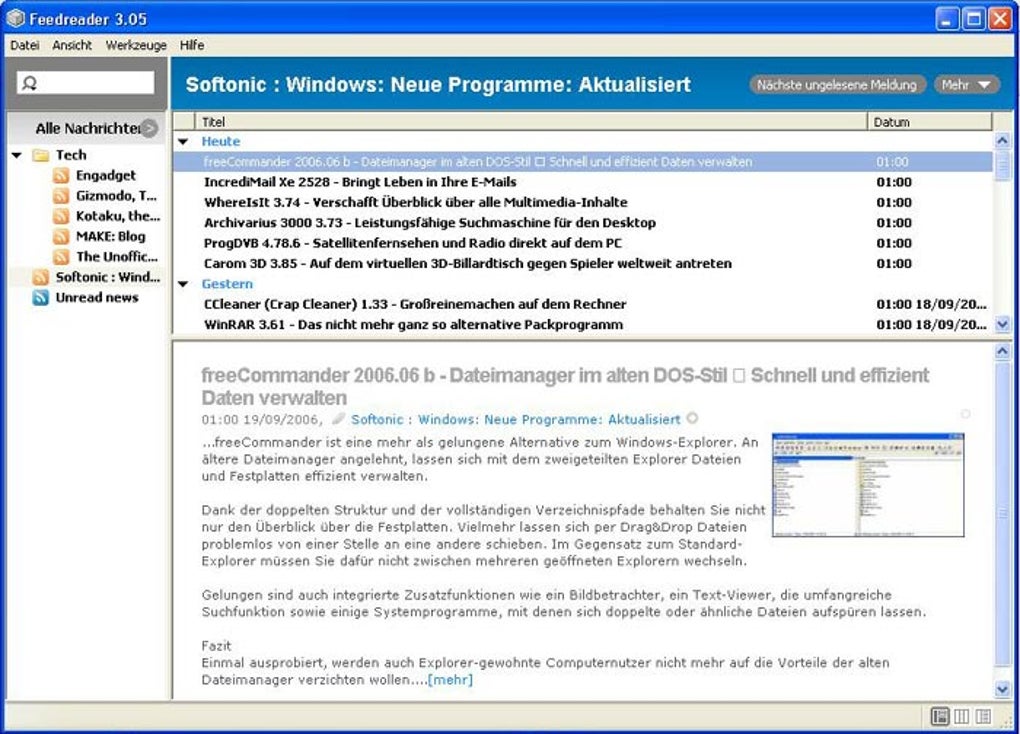
Task: Click the faint circle icon above the article thumbnail
Action: pos(965,414)
